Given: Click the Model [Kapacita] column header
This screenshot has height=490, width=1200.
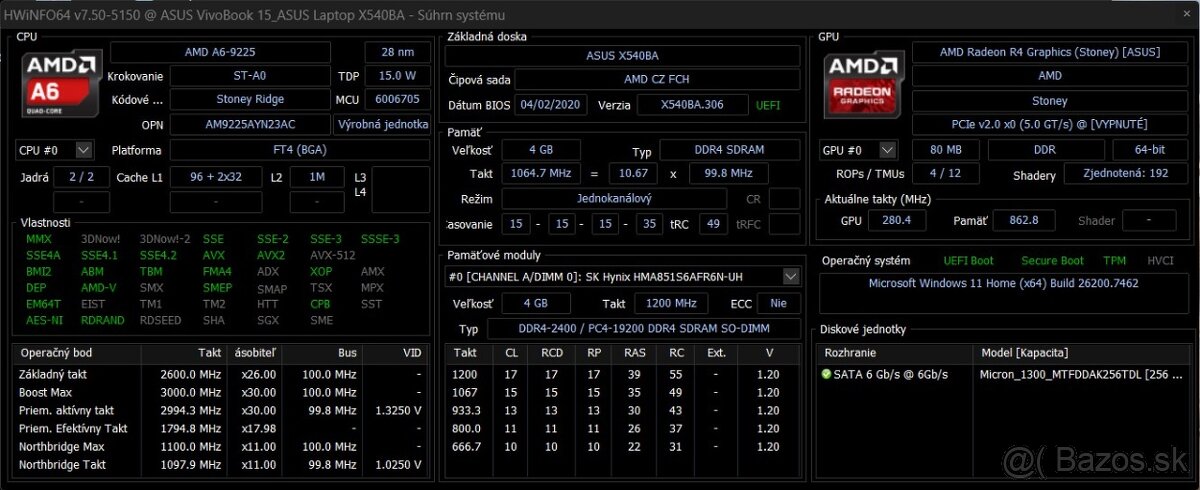Looking at the screenshot, I should [1024, 353].
